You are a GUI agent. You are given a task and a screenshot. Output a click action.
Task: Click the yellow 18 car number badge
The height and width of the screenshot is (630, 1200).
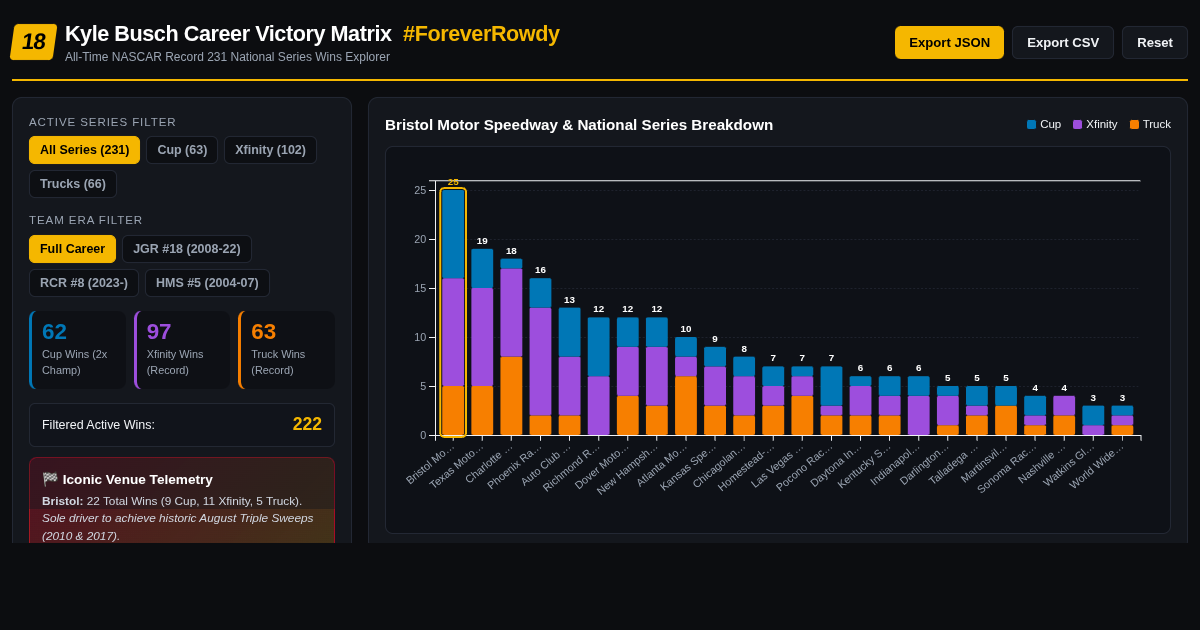[34, 42]
